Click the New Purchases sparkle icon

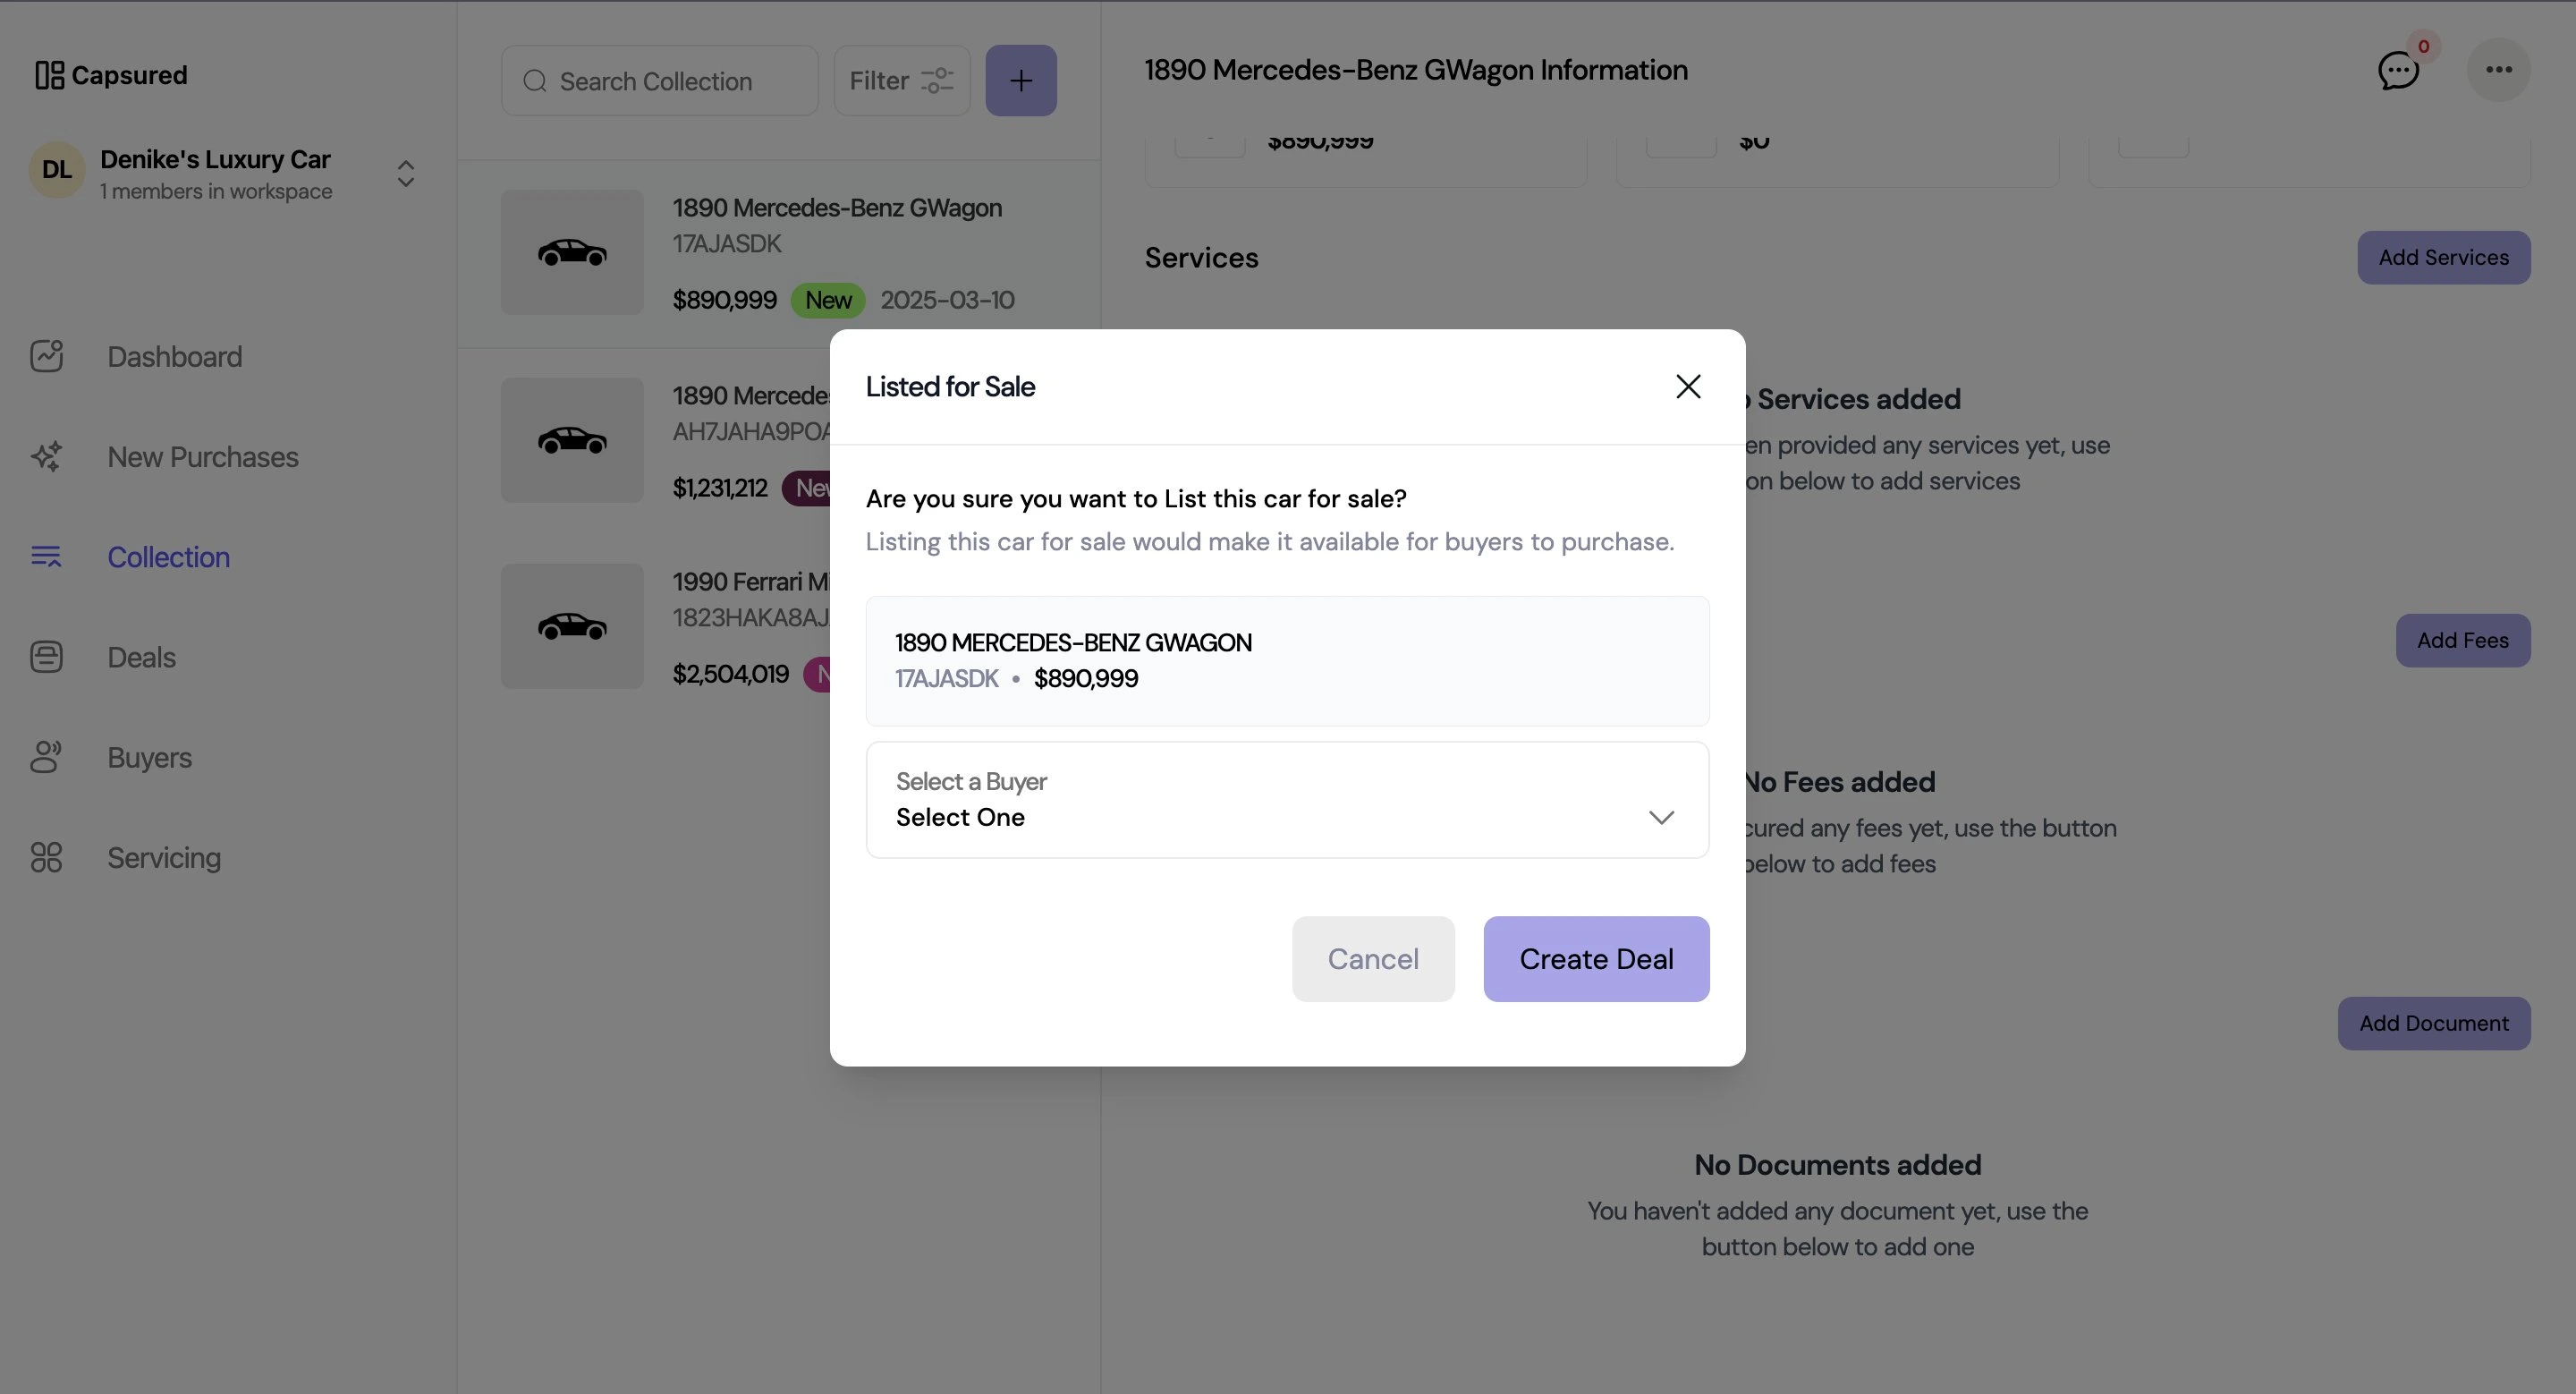46,456
